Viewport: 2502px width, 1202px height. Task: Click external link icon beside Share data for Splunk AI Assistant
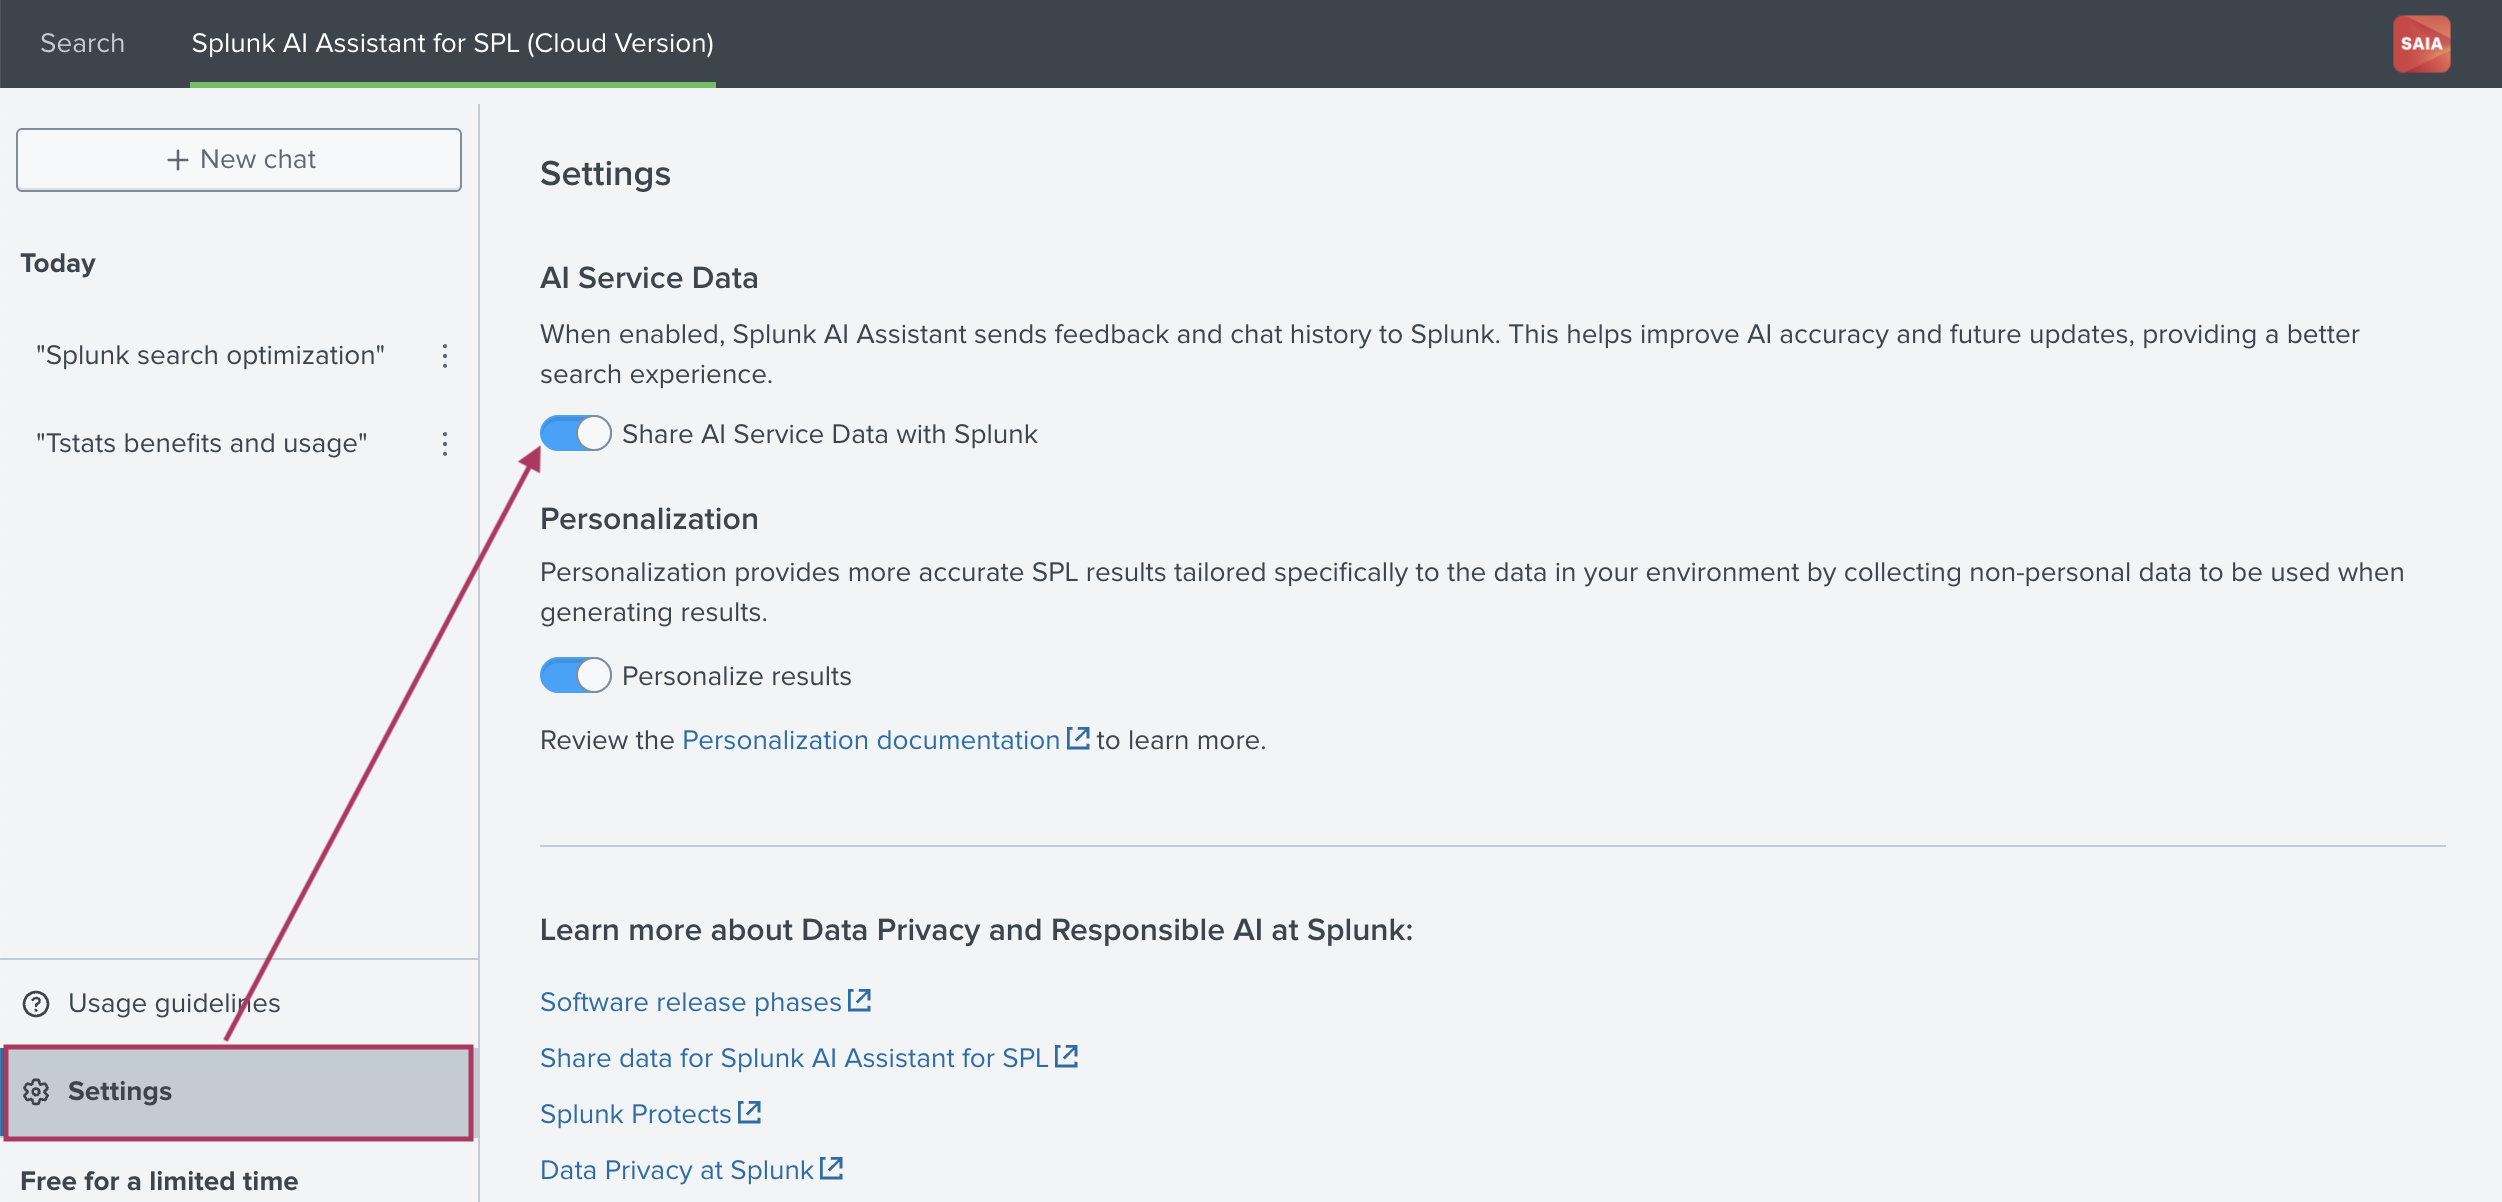click(x=1067, y=1056)
